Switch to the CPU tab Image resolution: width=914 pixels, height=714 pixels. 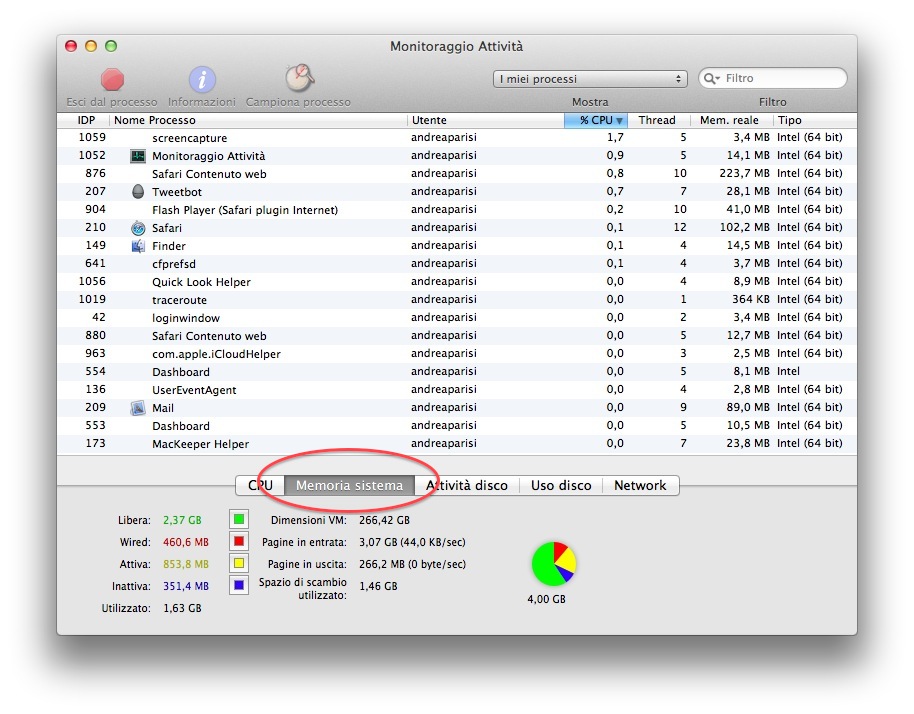260,486
